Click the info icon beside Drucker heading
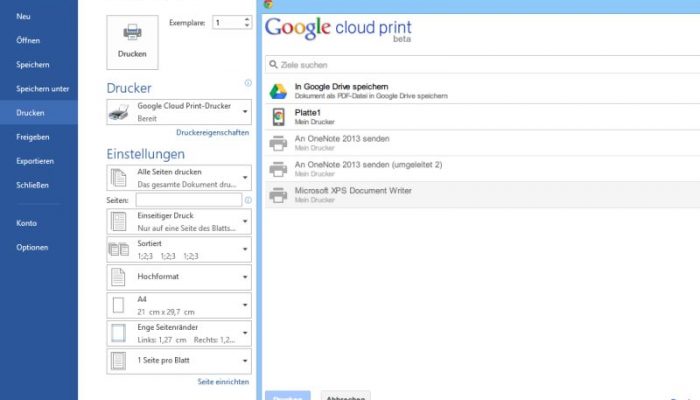 [x=248, y=83]
